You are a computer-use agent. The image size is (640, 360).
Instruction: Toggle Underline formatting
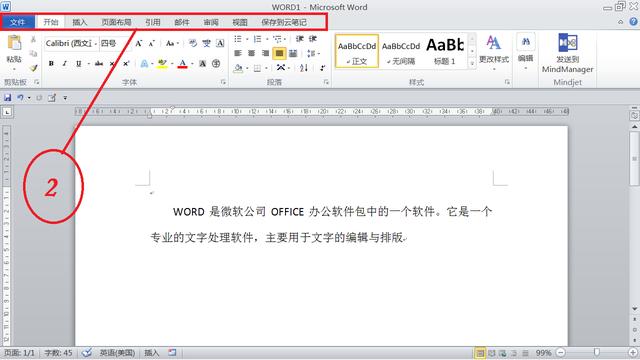tap(78, 64)
